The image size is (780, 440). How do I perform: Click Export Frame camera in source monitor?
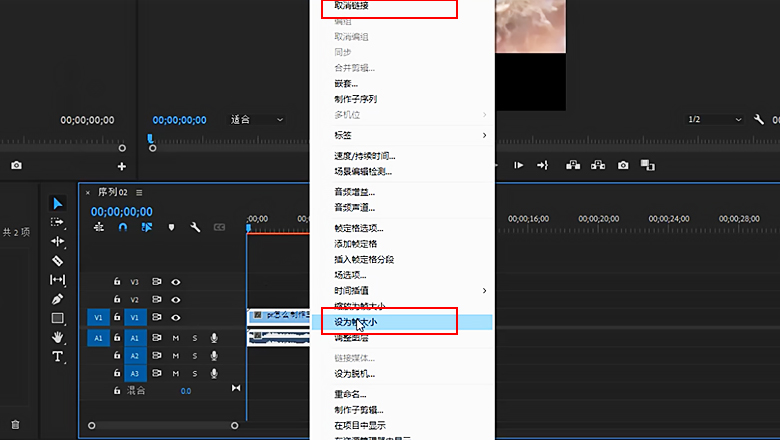(16, 165)
